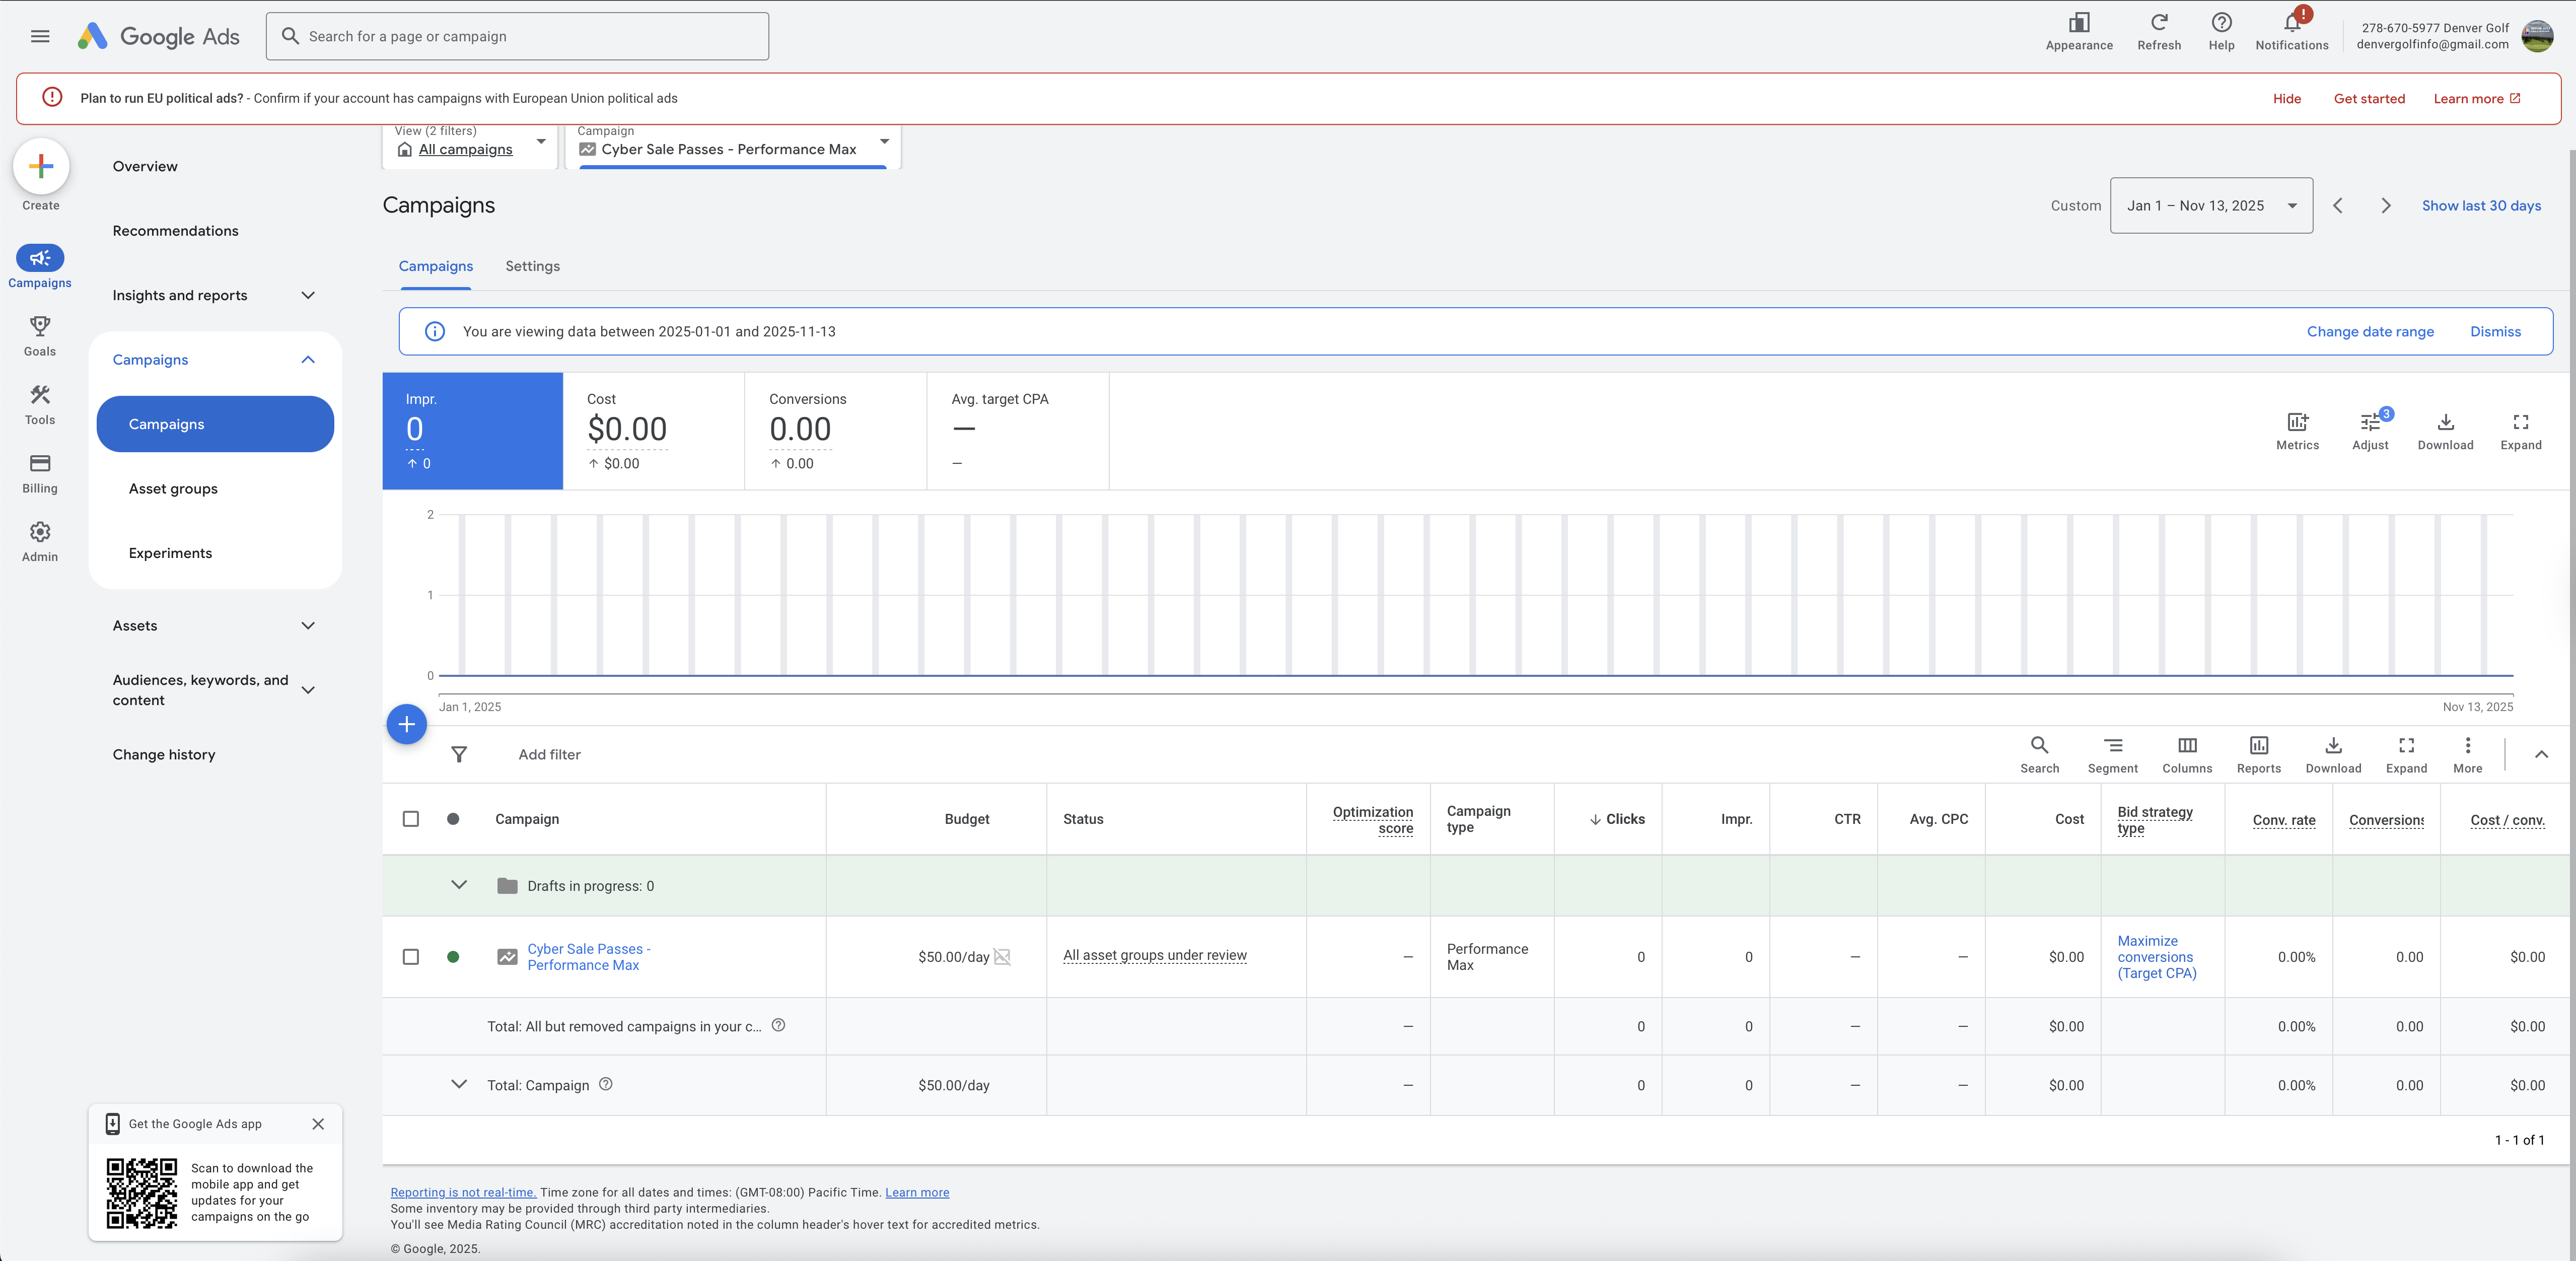Open the hamburger main menu

tap(40, 36)
